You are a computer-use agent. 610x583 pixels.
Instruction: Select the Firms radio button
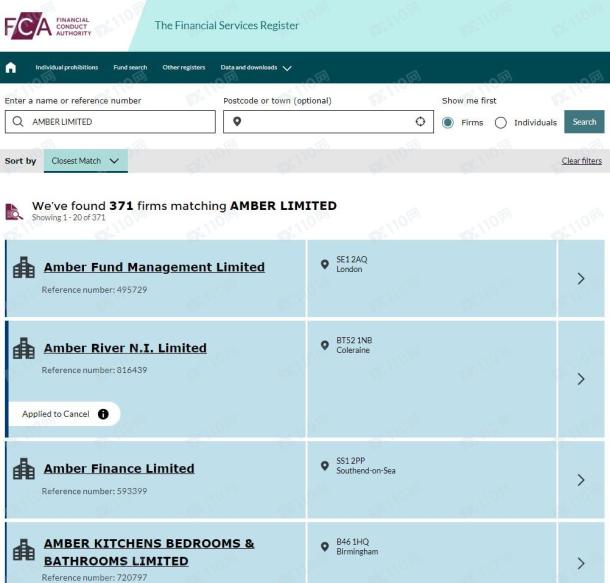pyautogui.click(x=448, y=123)
